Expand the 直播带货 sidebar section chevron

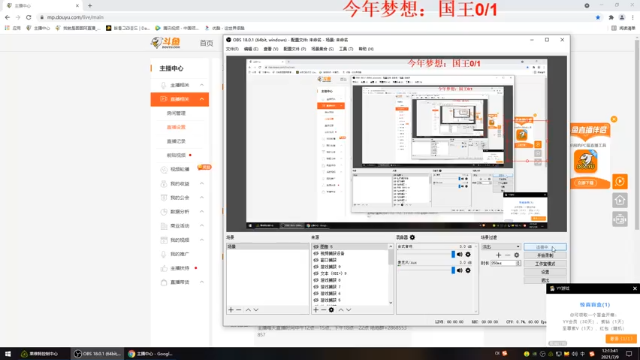(x=202, y=282)
